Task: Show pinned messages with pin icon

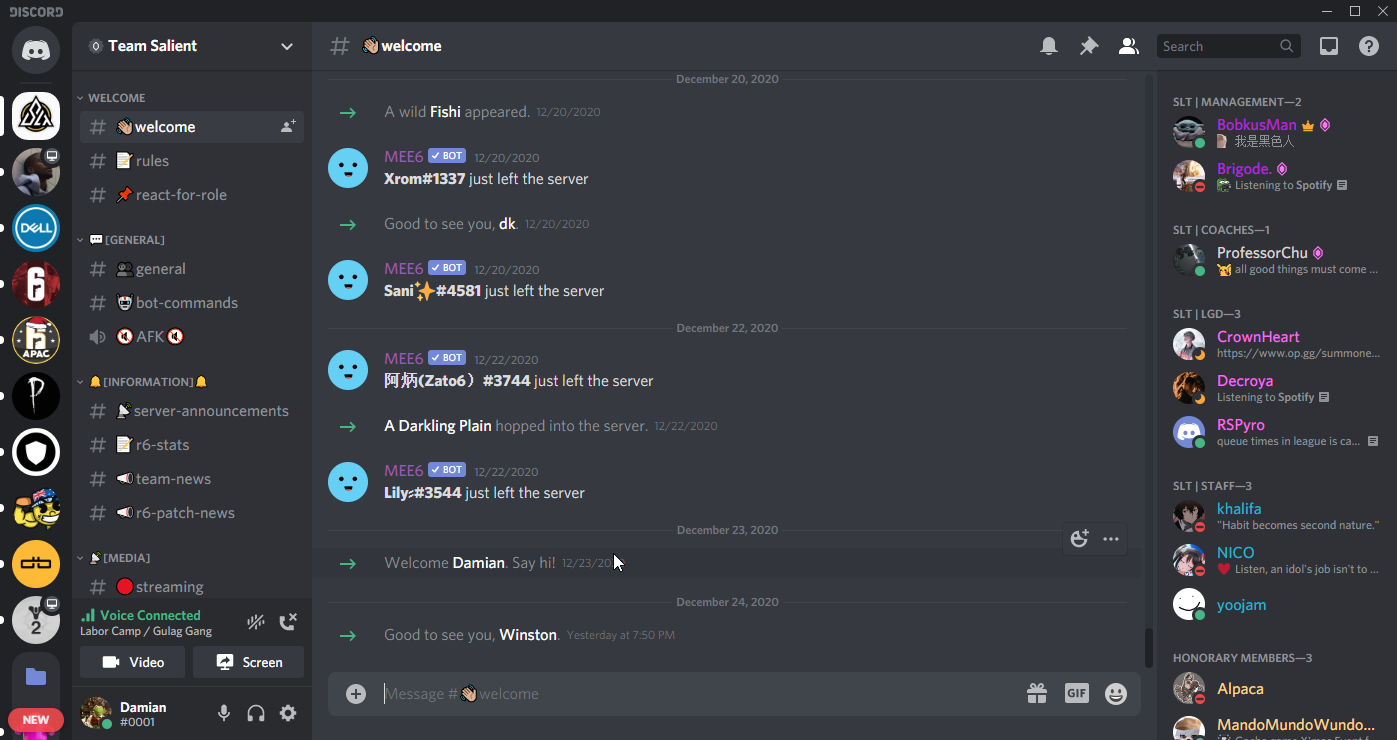Action: (x=1089, y=46)
